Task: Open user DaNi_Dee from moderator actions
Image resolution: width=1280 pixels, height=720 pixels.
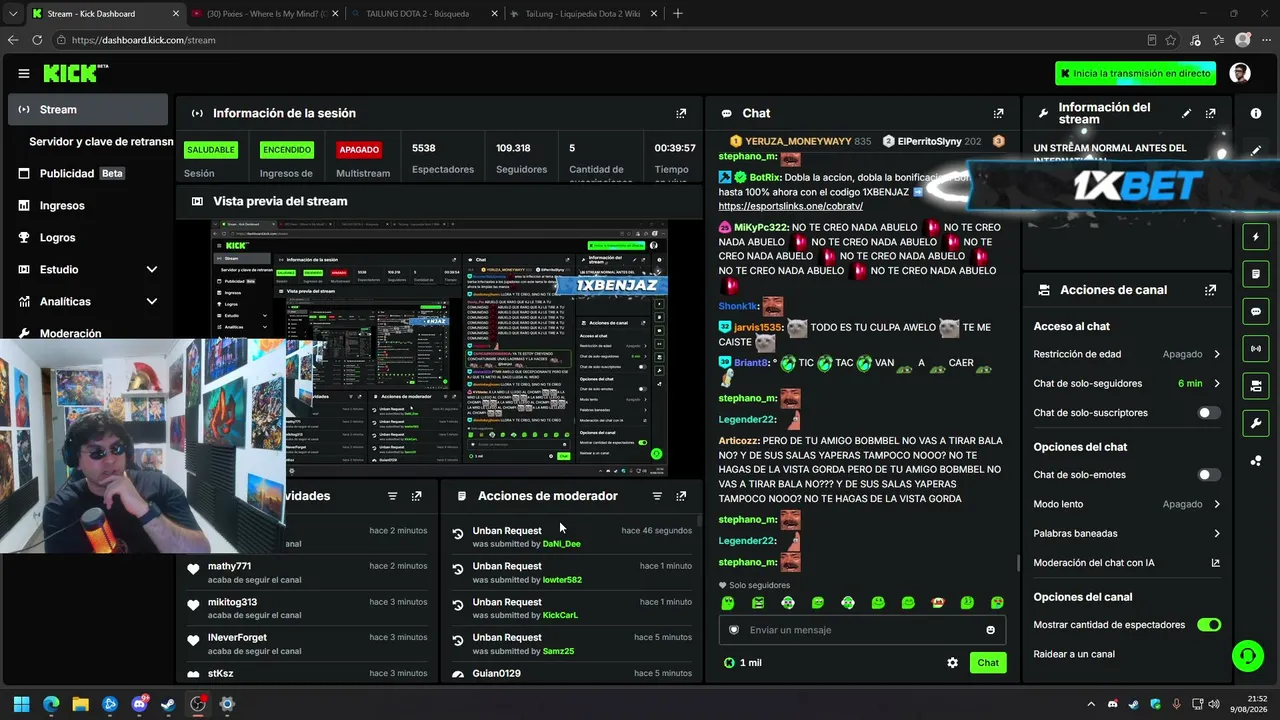Action: (x=561, y=544)
